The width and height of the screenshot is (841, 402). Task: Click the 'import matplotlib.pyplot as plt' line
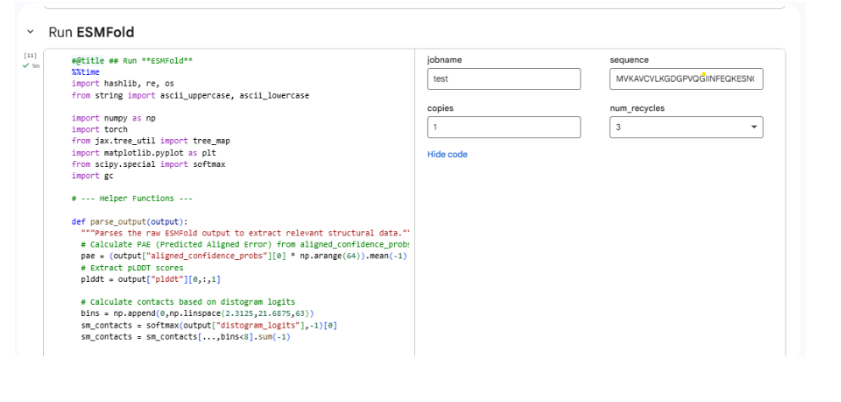coord(142,152)
